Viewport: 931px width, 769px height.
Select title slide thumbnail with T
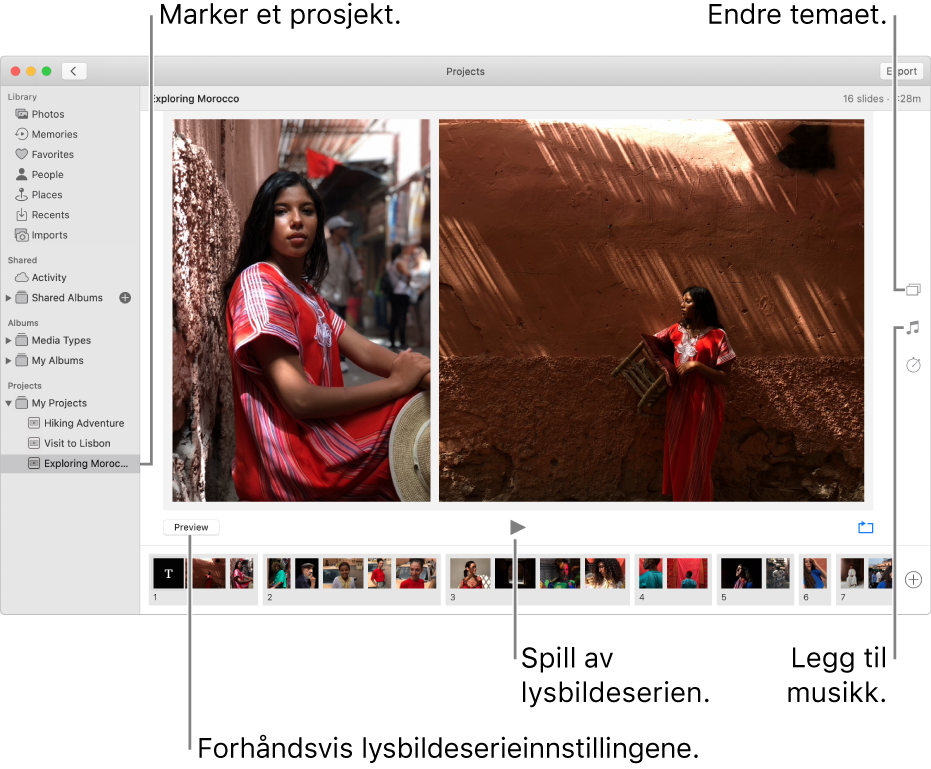(169, 573)
